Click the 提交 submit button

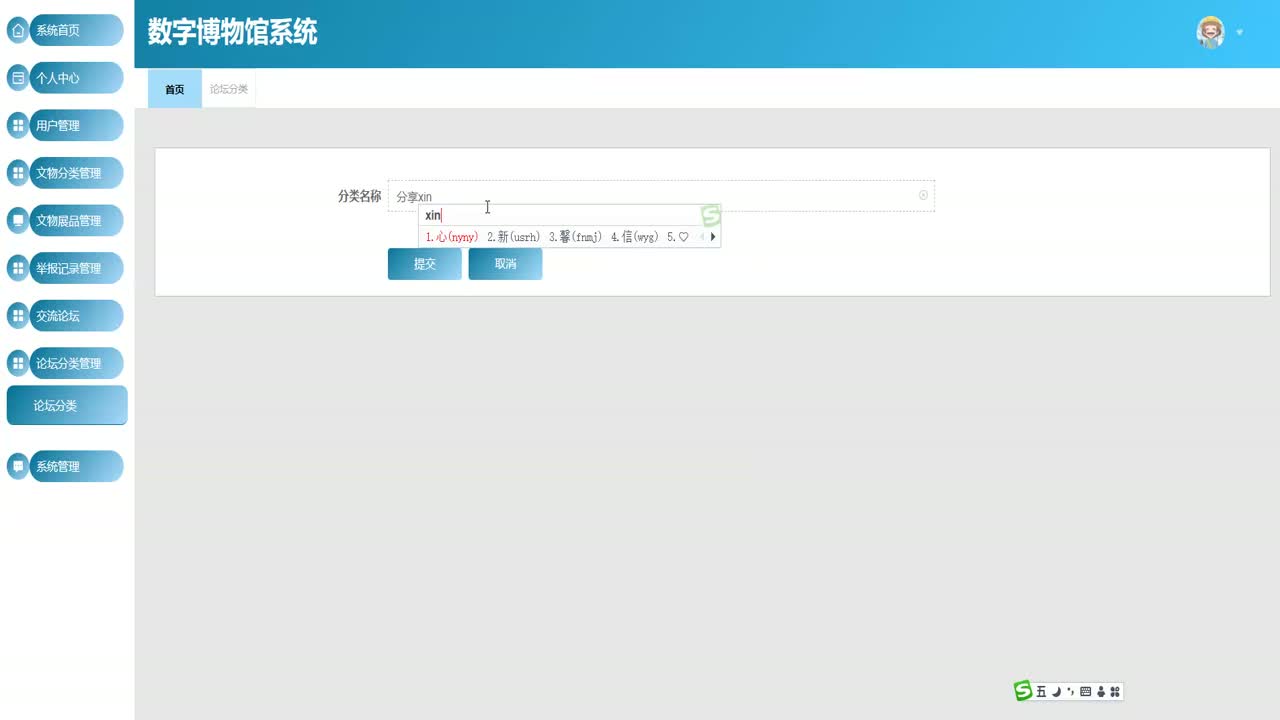(425, 264)
